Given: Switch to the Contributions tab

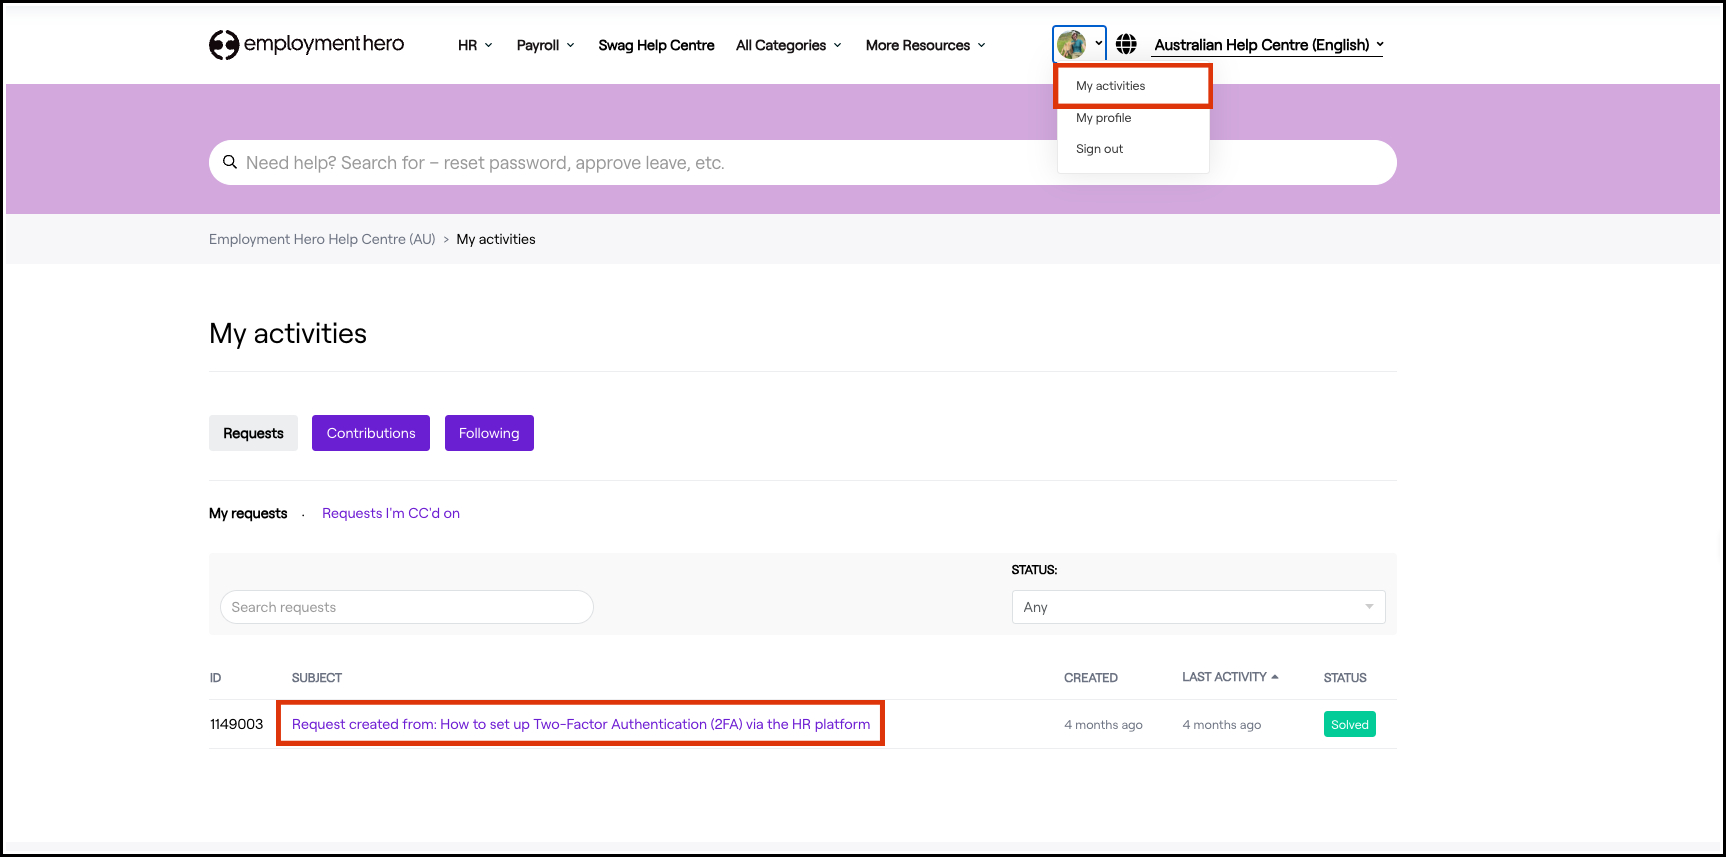Looking at the screenshot, I should [x=370, y=433].
